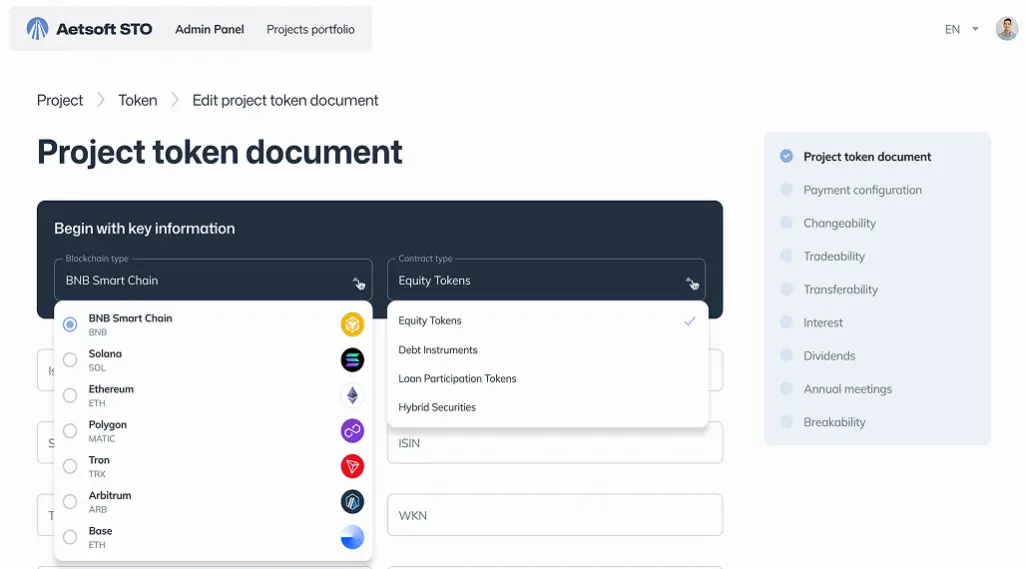Choose Hybrid Securities from the list
This screenshot has height=569, width=1025.
point(437,407)
